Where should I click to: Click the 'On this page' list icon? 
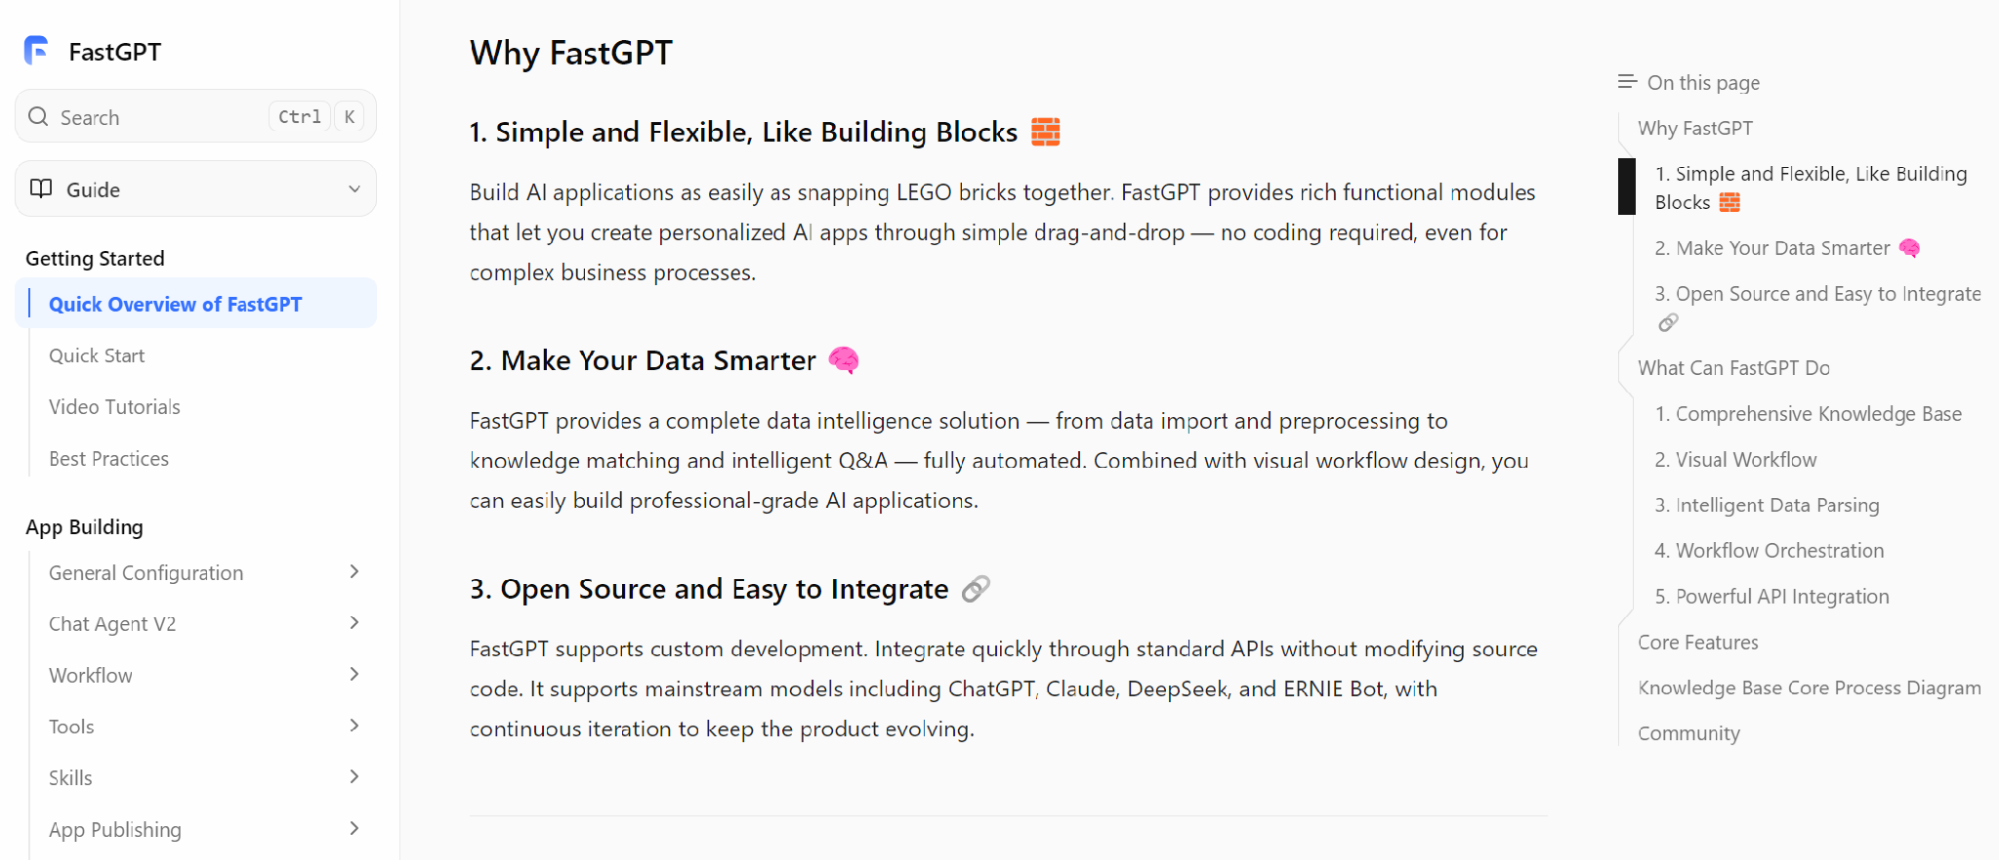coord(1627,82)
